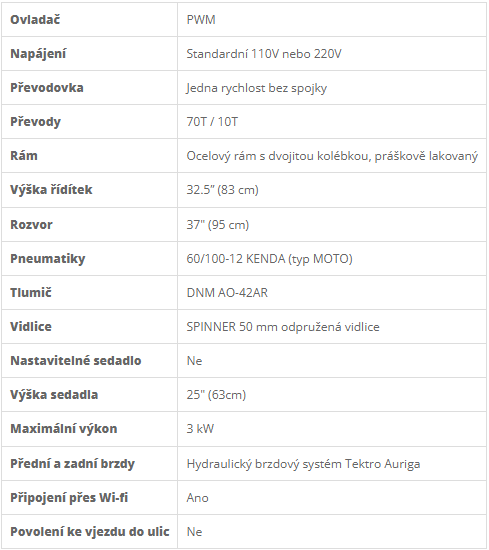Click the Převodovka label
This screenshot has height=550, width=489.
pyautogui.click(x=47, y=88)
